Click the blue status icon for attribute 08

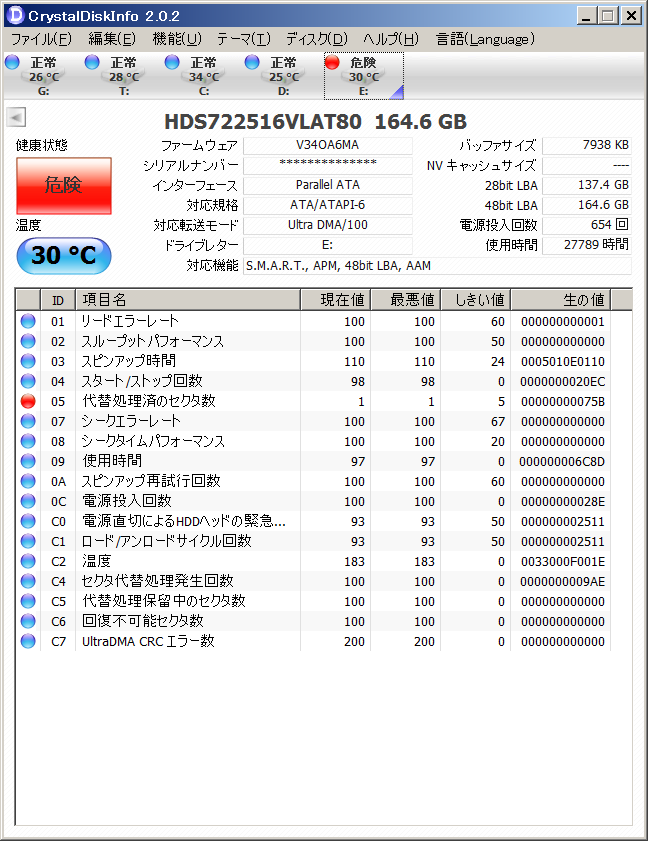(x=28, y=441)
